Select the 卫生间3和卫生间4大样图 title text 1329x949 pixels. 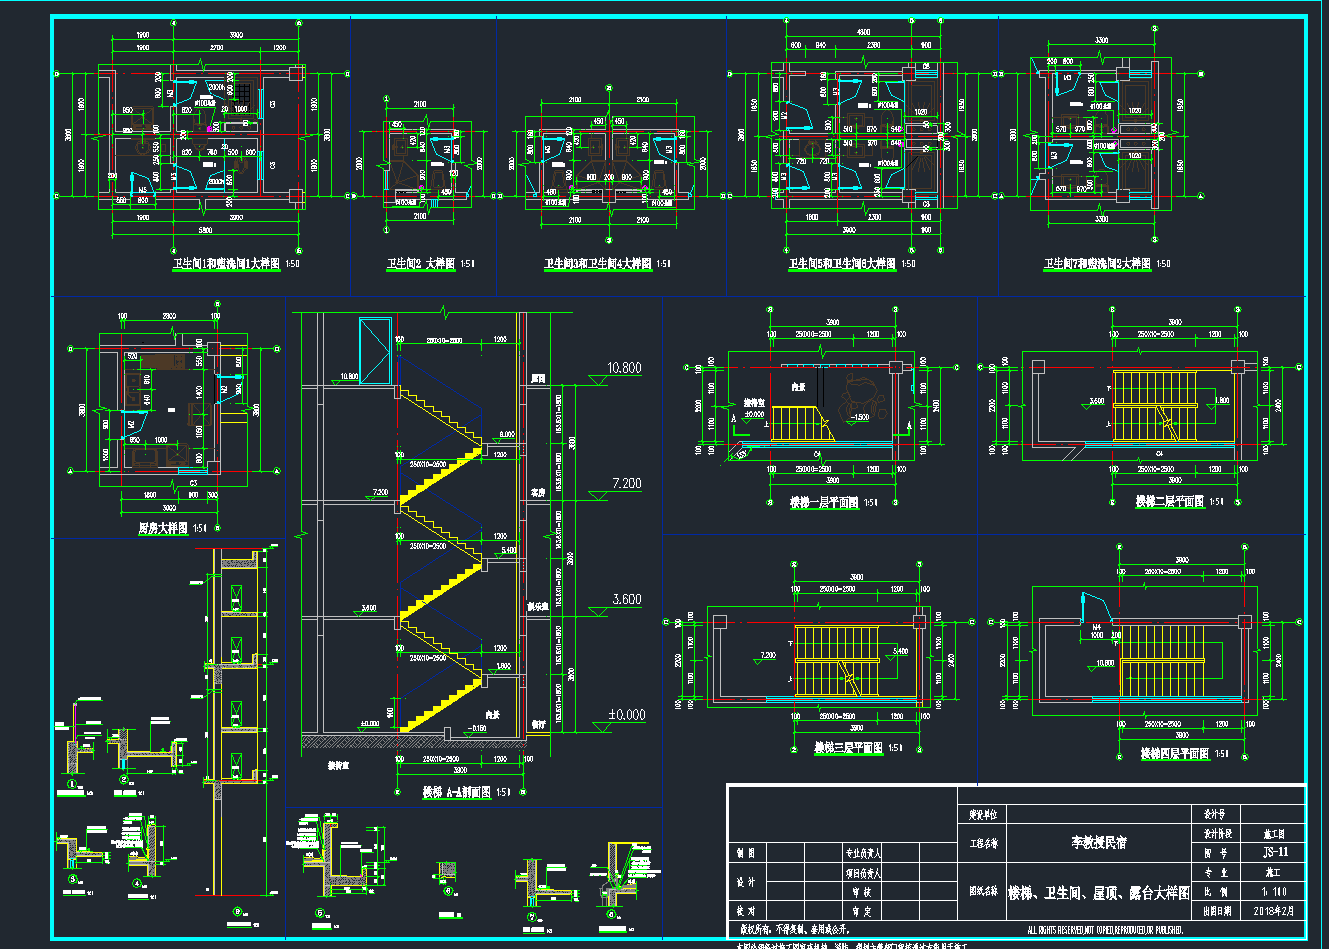tap(598, 264)
